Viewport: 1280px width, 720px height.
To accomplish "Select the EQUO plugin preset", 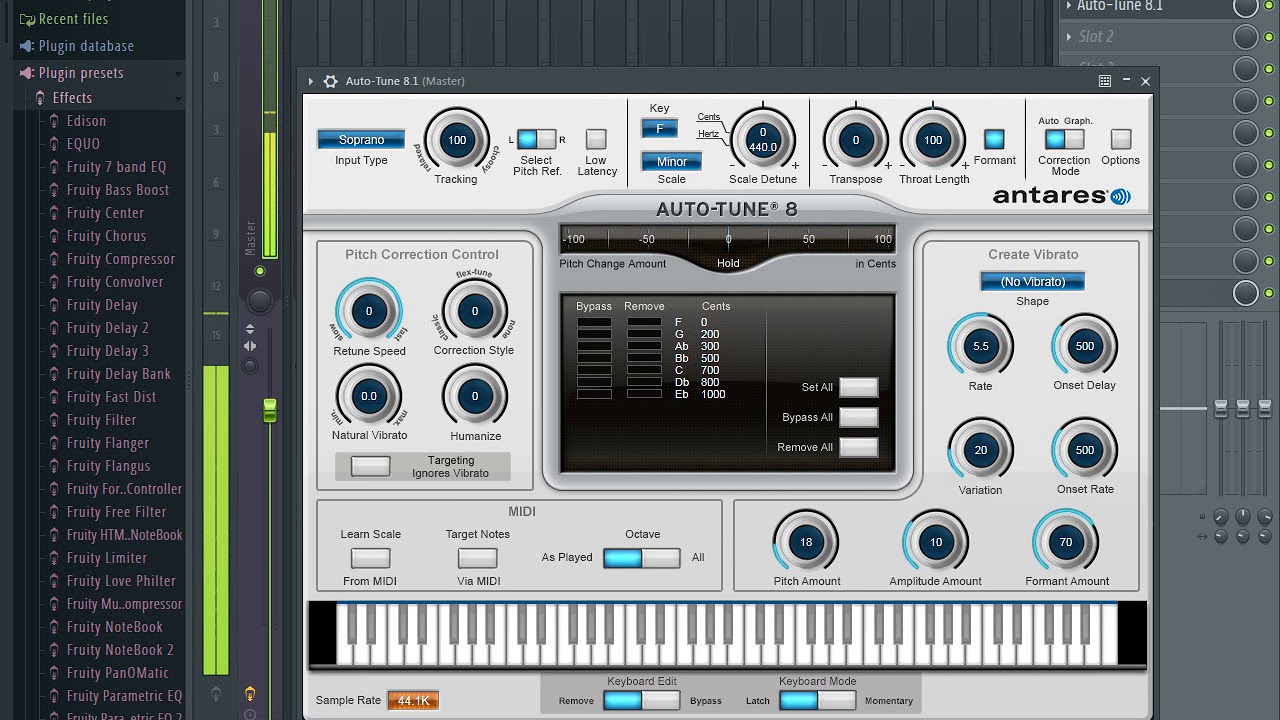I will tap(83, 144).
